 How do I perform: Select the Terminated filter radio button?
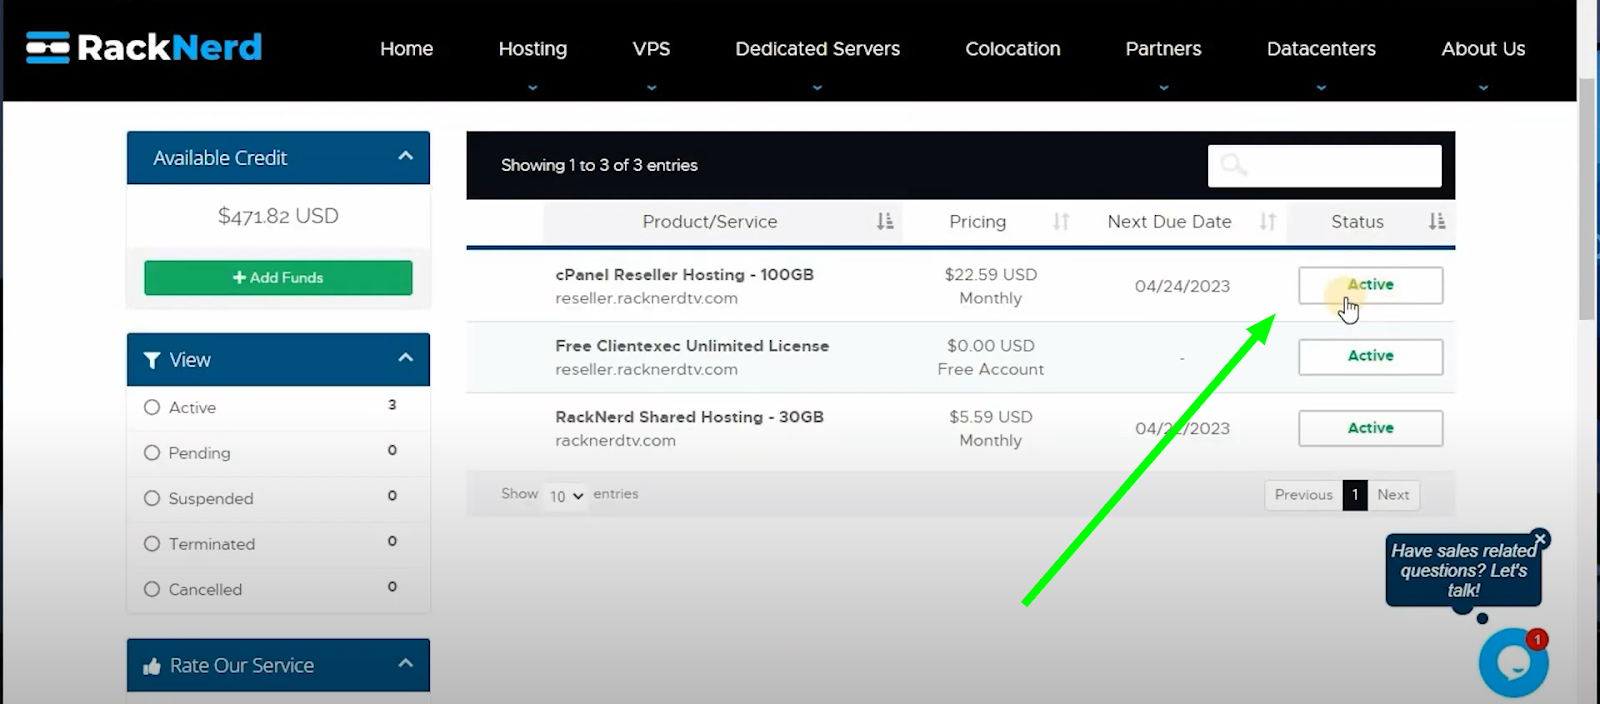152,544
